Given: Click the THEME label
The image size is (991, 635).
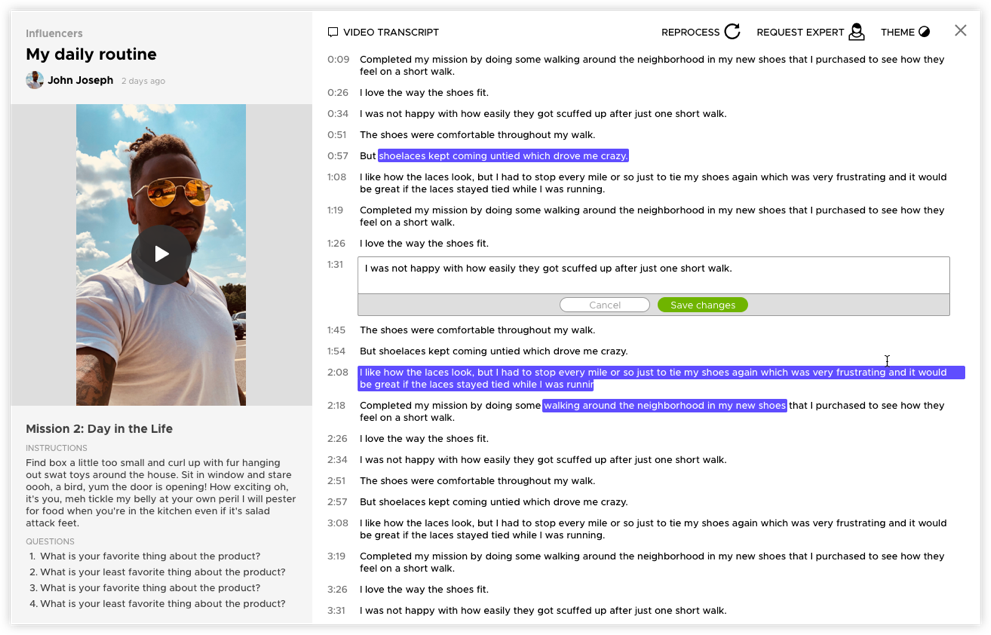Looking at the screenshot, I should [897, 32].
